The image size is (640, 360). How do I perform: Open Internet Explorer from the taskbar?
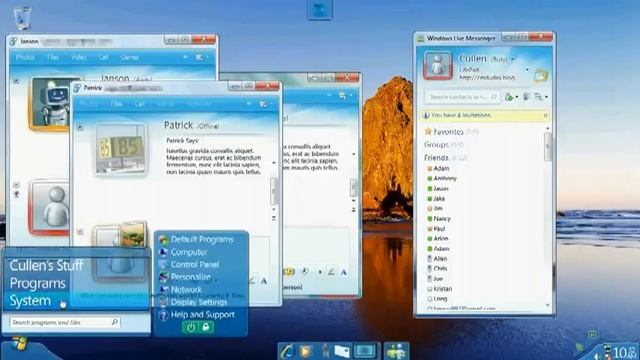click(x=289, y=351)
